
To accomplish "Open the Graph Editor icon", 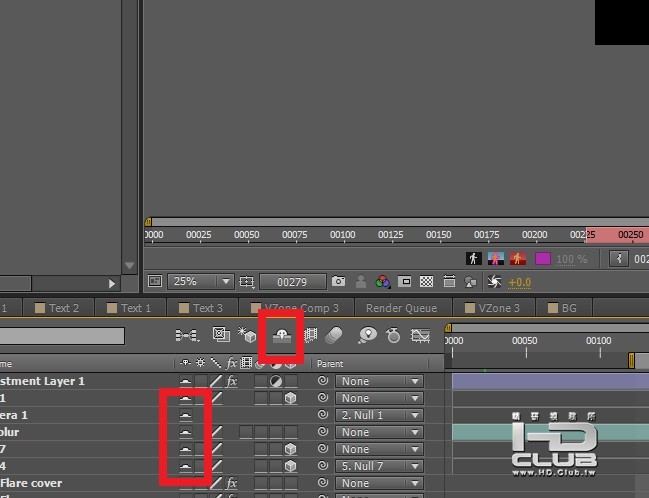I will [420, 335].
